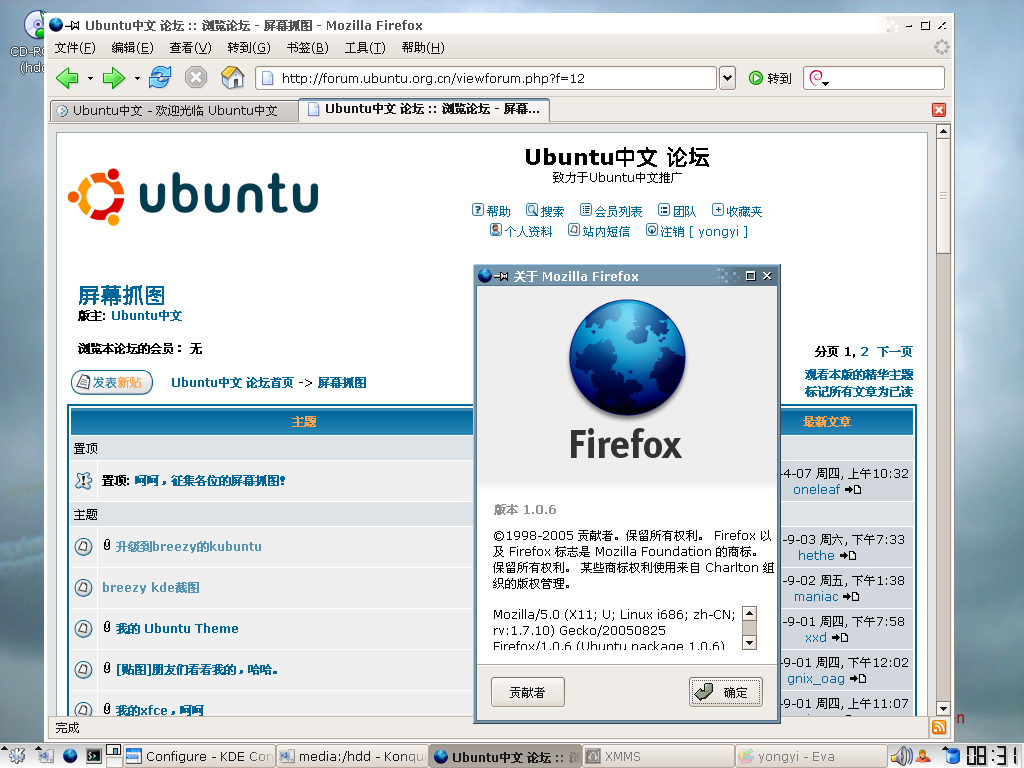Reload the forum page

pos(160,78)
